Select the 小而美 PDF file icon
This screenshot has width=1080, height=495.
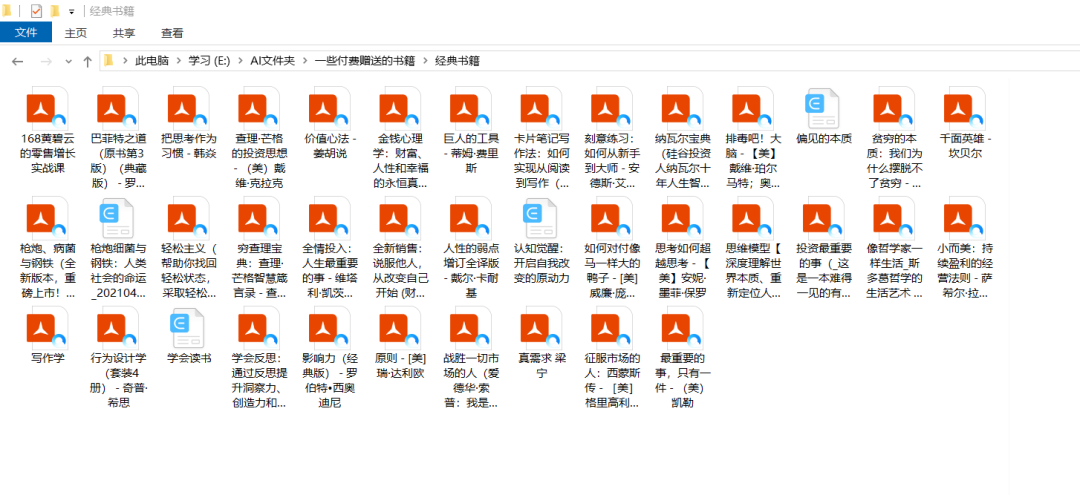(x=964, y=218)
